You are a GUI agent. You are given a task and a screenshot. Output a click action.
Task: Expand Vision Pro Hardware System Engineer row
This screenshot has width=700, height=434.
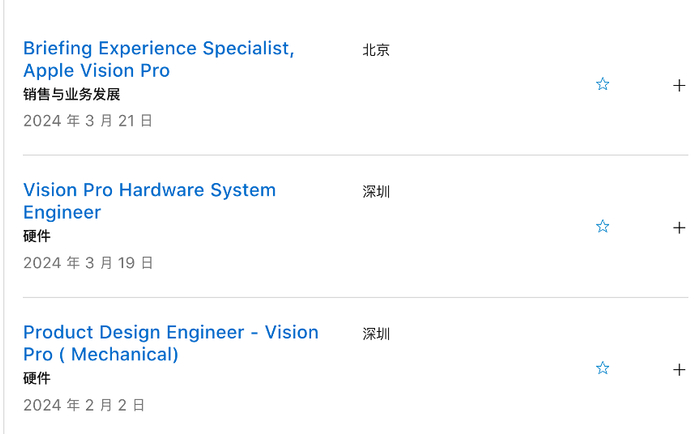[680, 227]
